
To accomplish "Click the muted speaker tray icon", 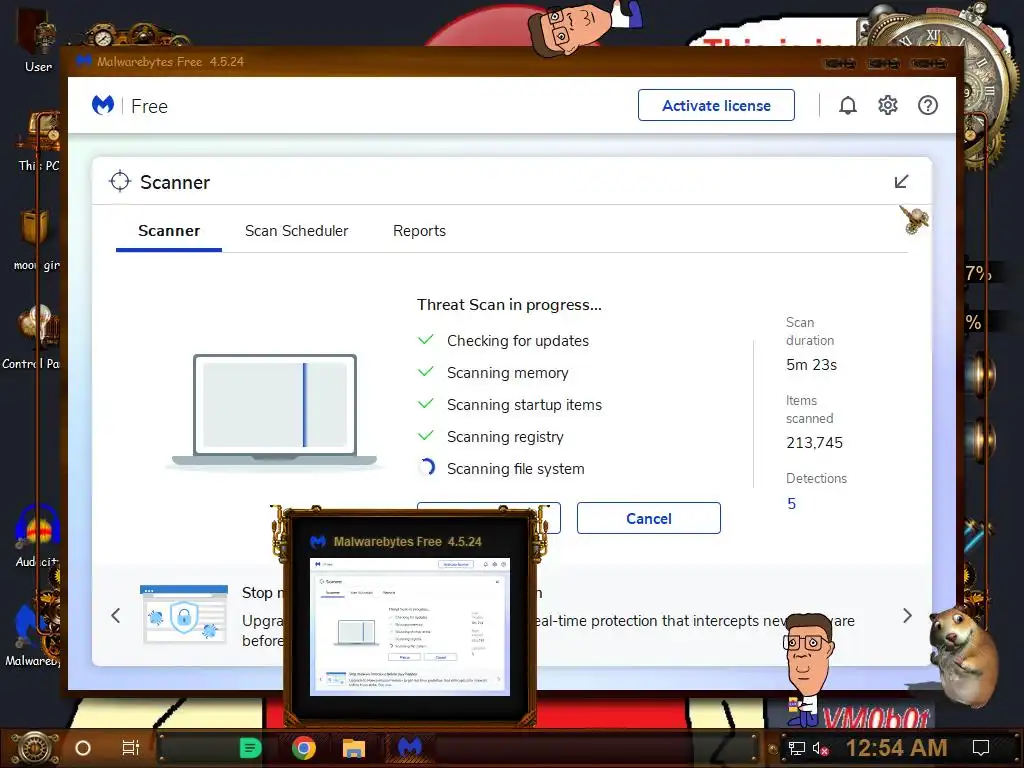I will coord(821,748).
